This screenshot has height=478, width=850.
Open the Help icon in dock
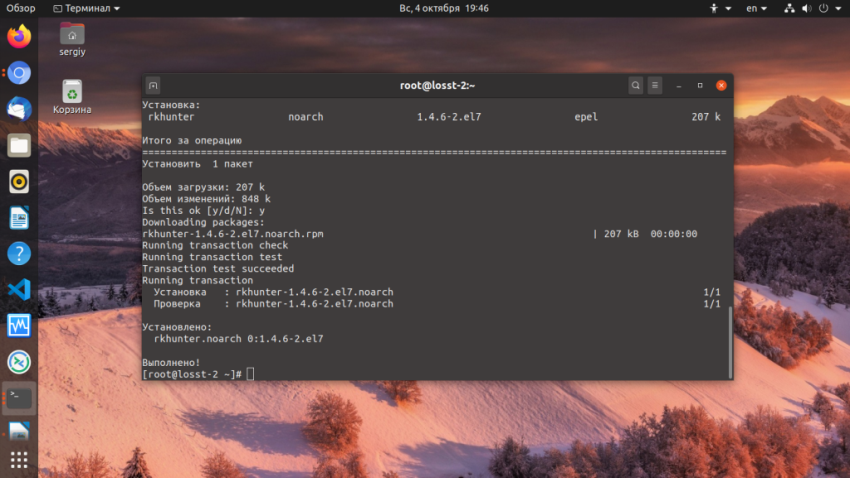19,254
